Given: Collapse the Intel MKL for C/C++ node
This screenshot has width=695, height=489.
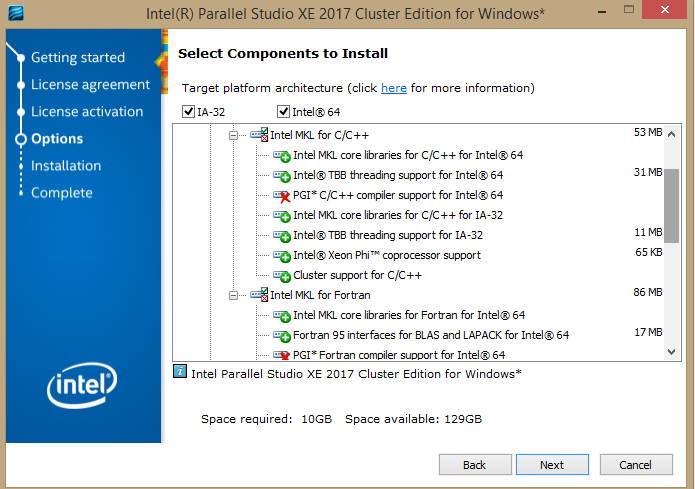Looking at the screenshot, I should [x=233, y=135].
